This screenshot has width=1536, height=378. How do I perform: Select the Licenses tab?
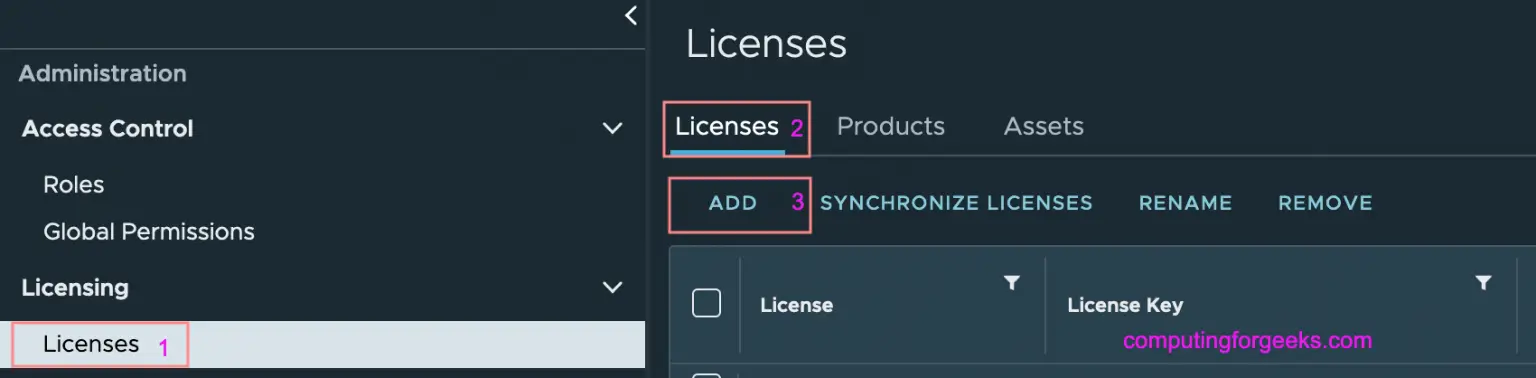tap(727, 127)
